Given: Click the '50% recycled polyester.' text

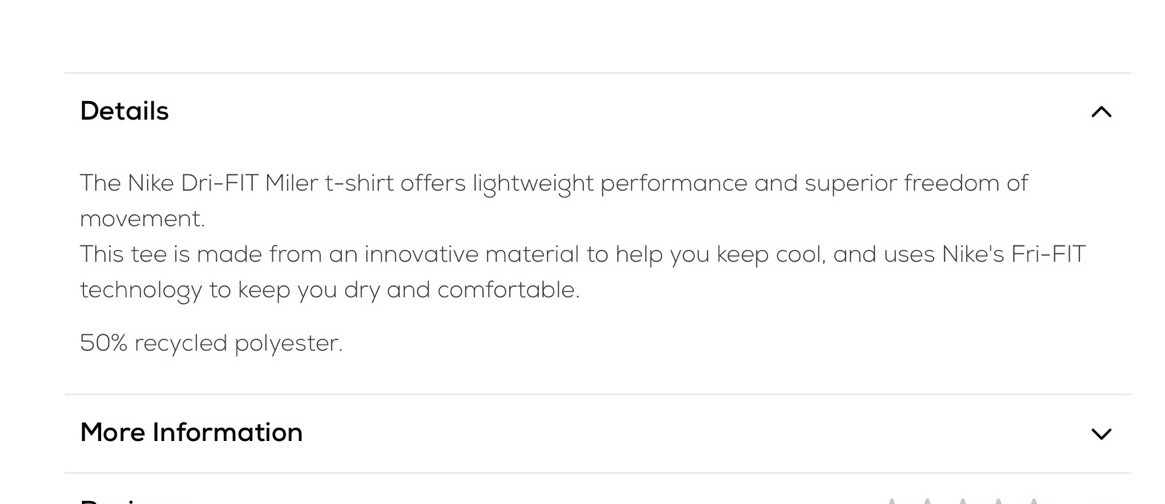Looking at the screenshot, I should pyautogui.click(x=212, y=343).
